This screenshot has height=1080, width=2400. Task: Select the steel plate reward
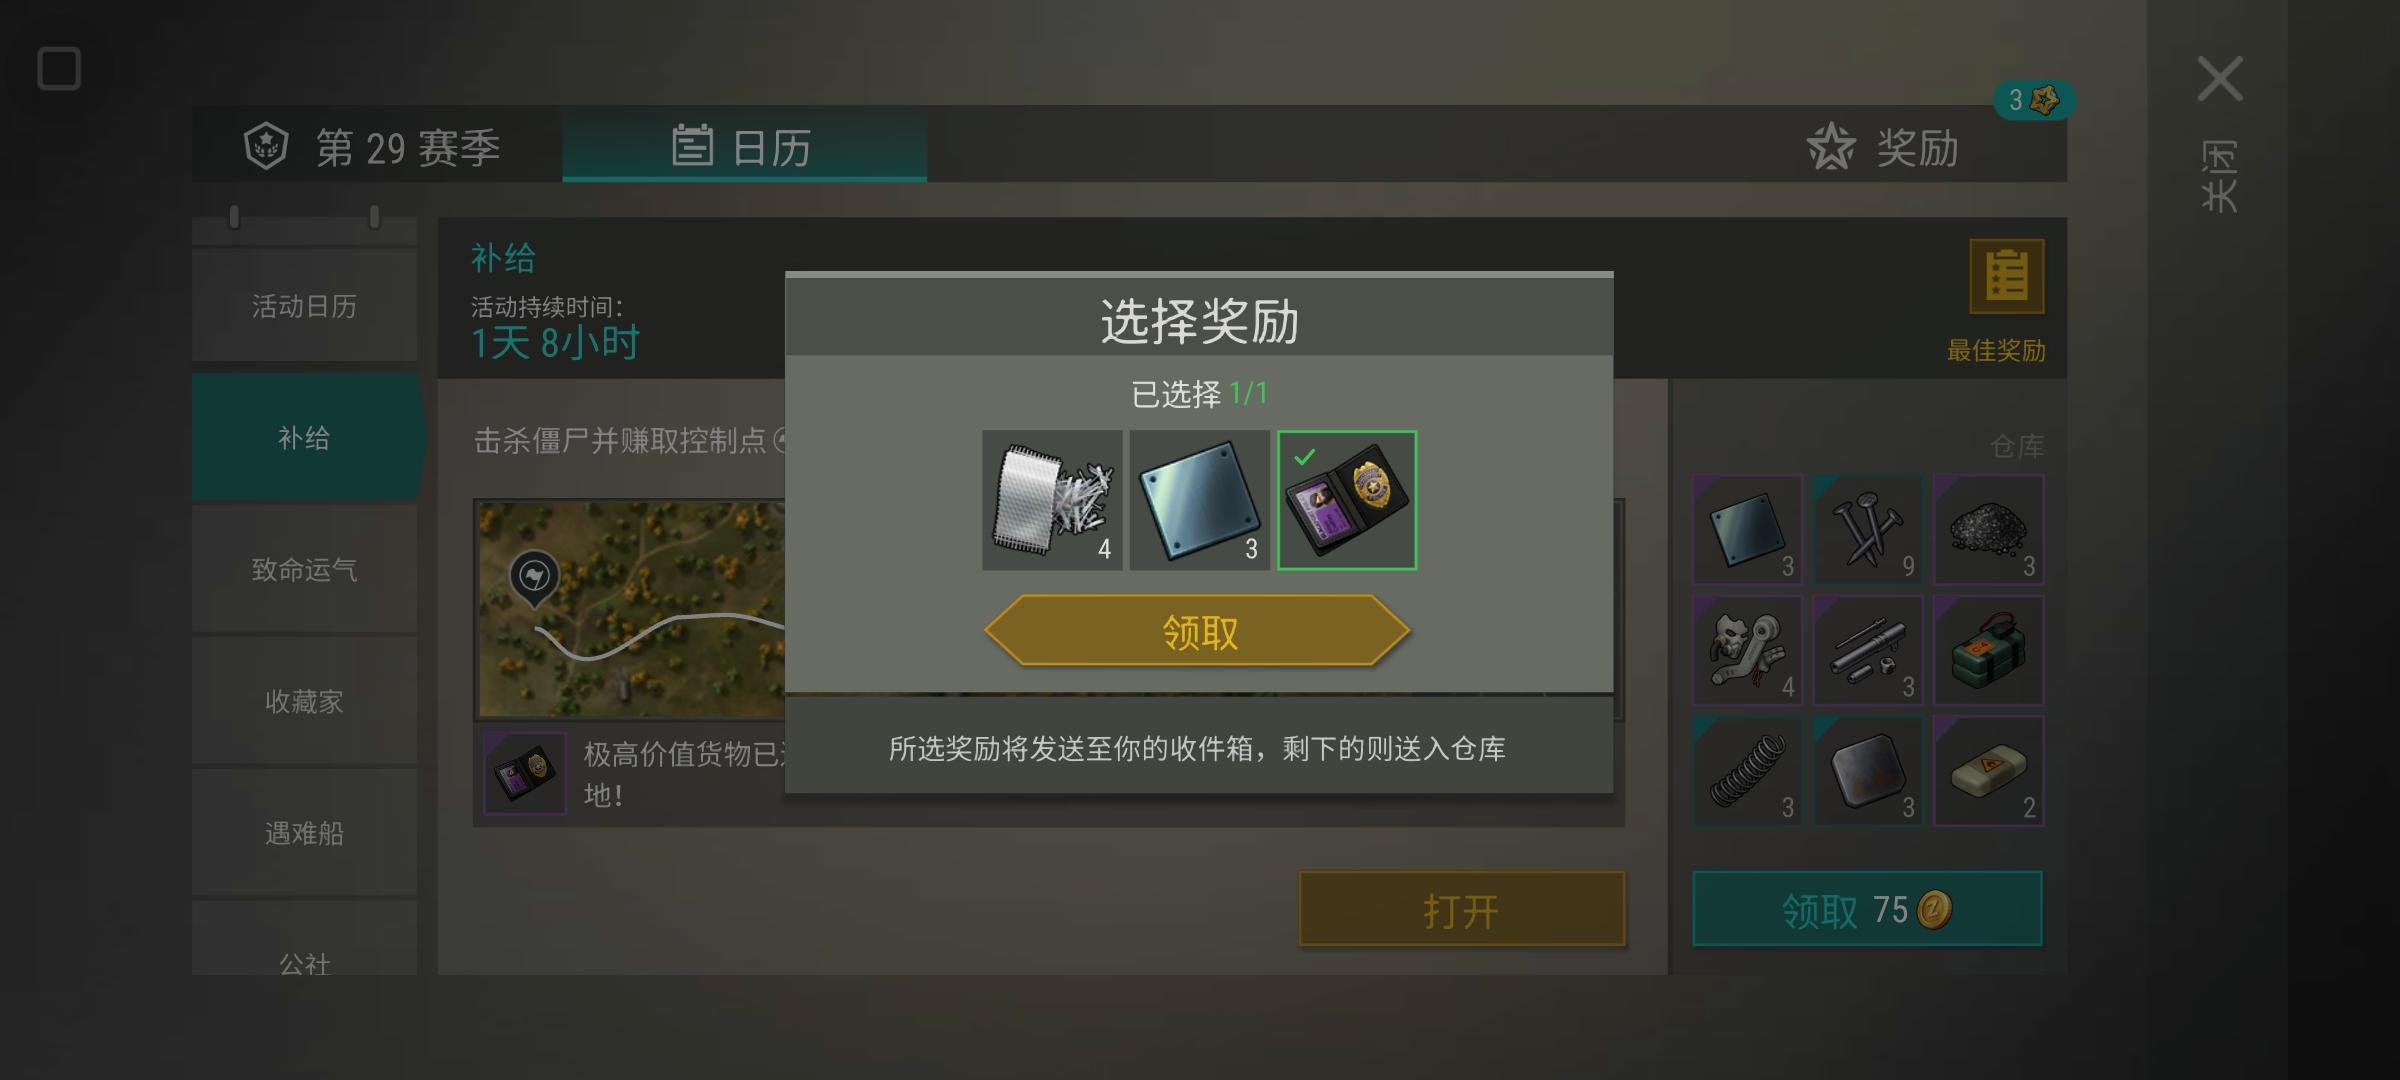pyautogui.click(x=1199, y=500)
